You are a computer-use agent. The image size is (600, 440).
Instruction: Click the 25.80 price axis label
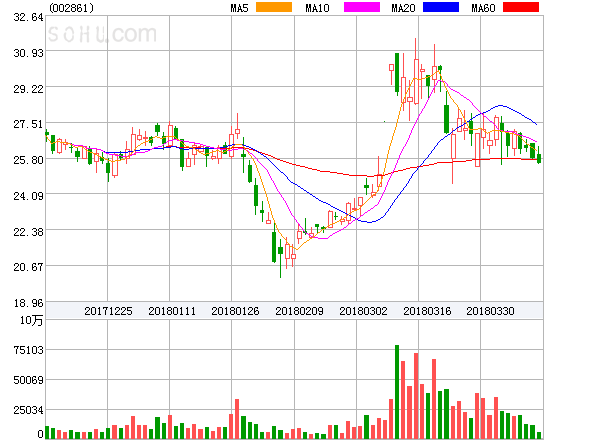point(28,160)
